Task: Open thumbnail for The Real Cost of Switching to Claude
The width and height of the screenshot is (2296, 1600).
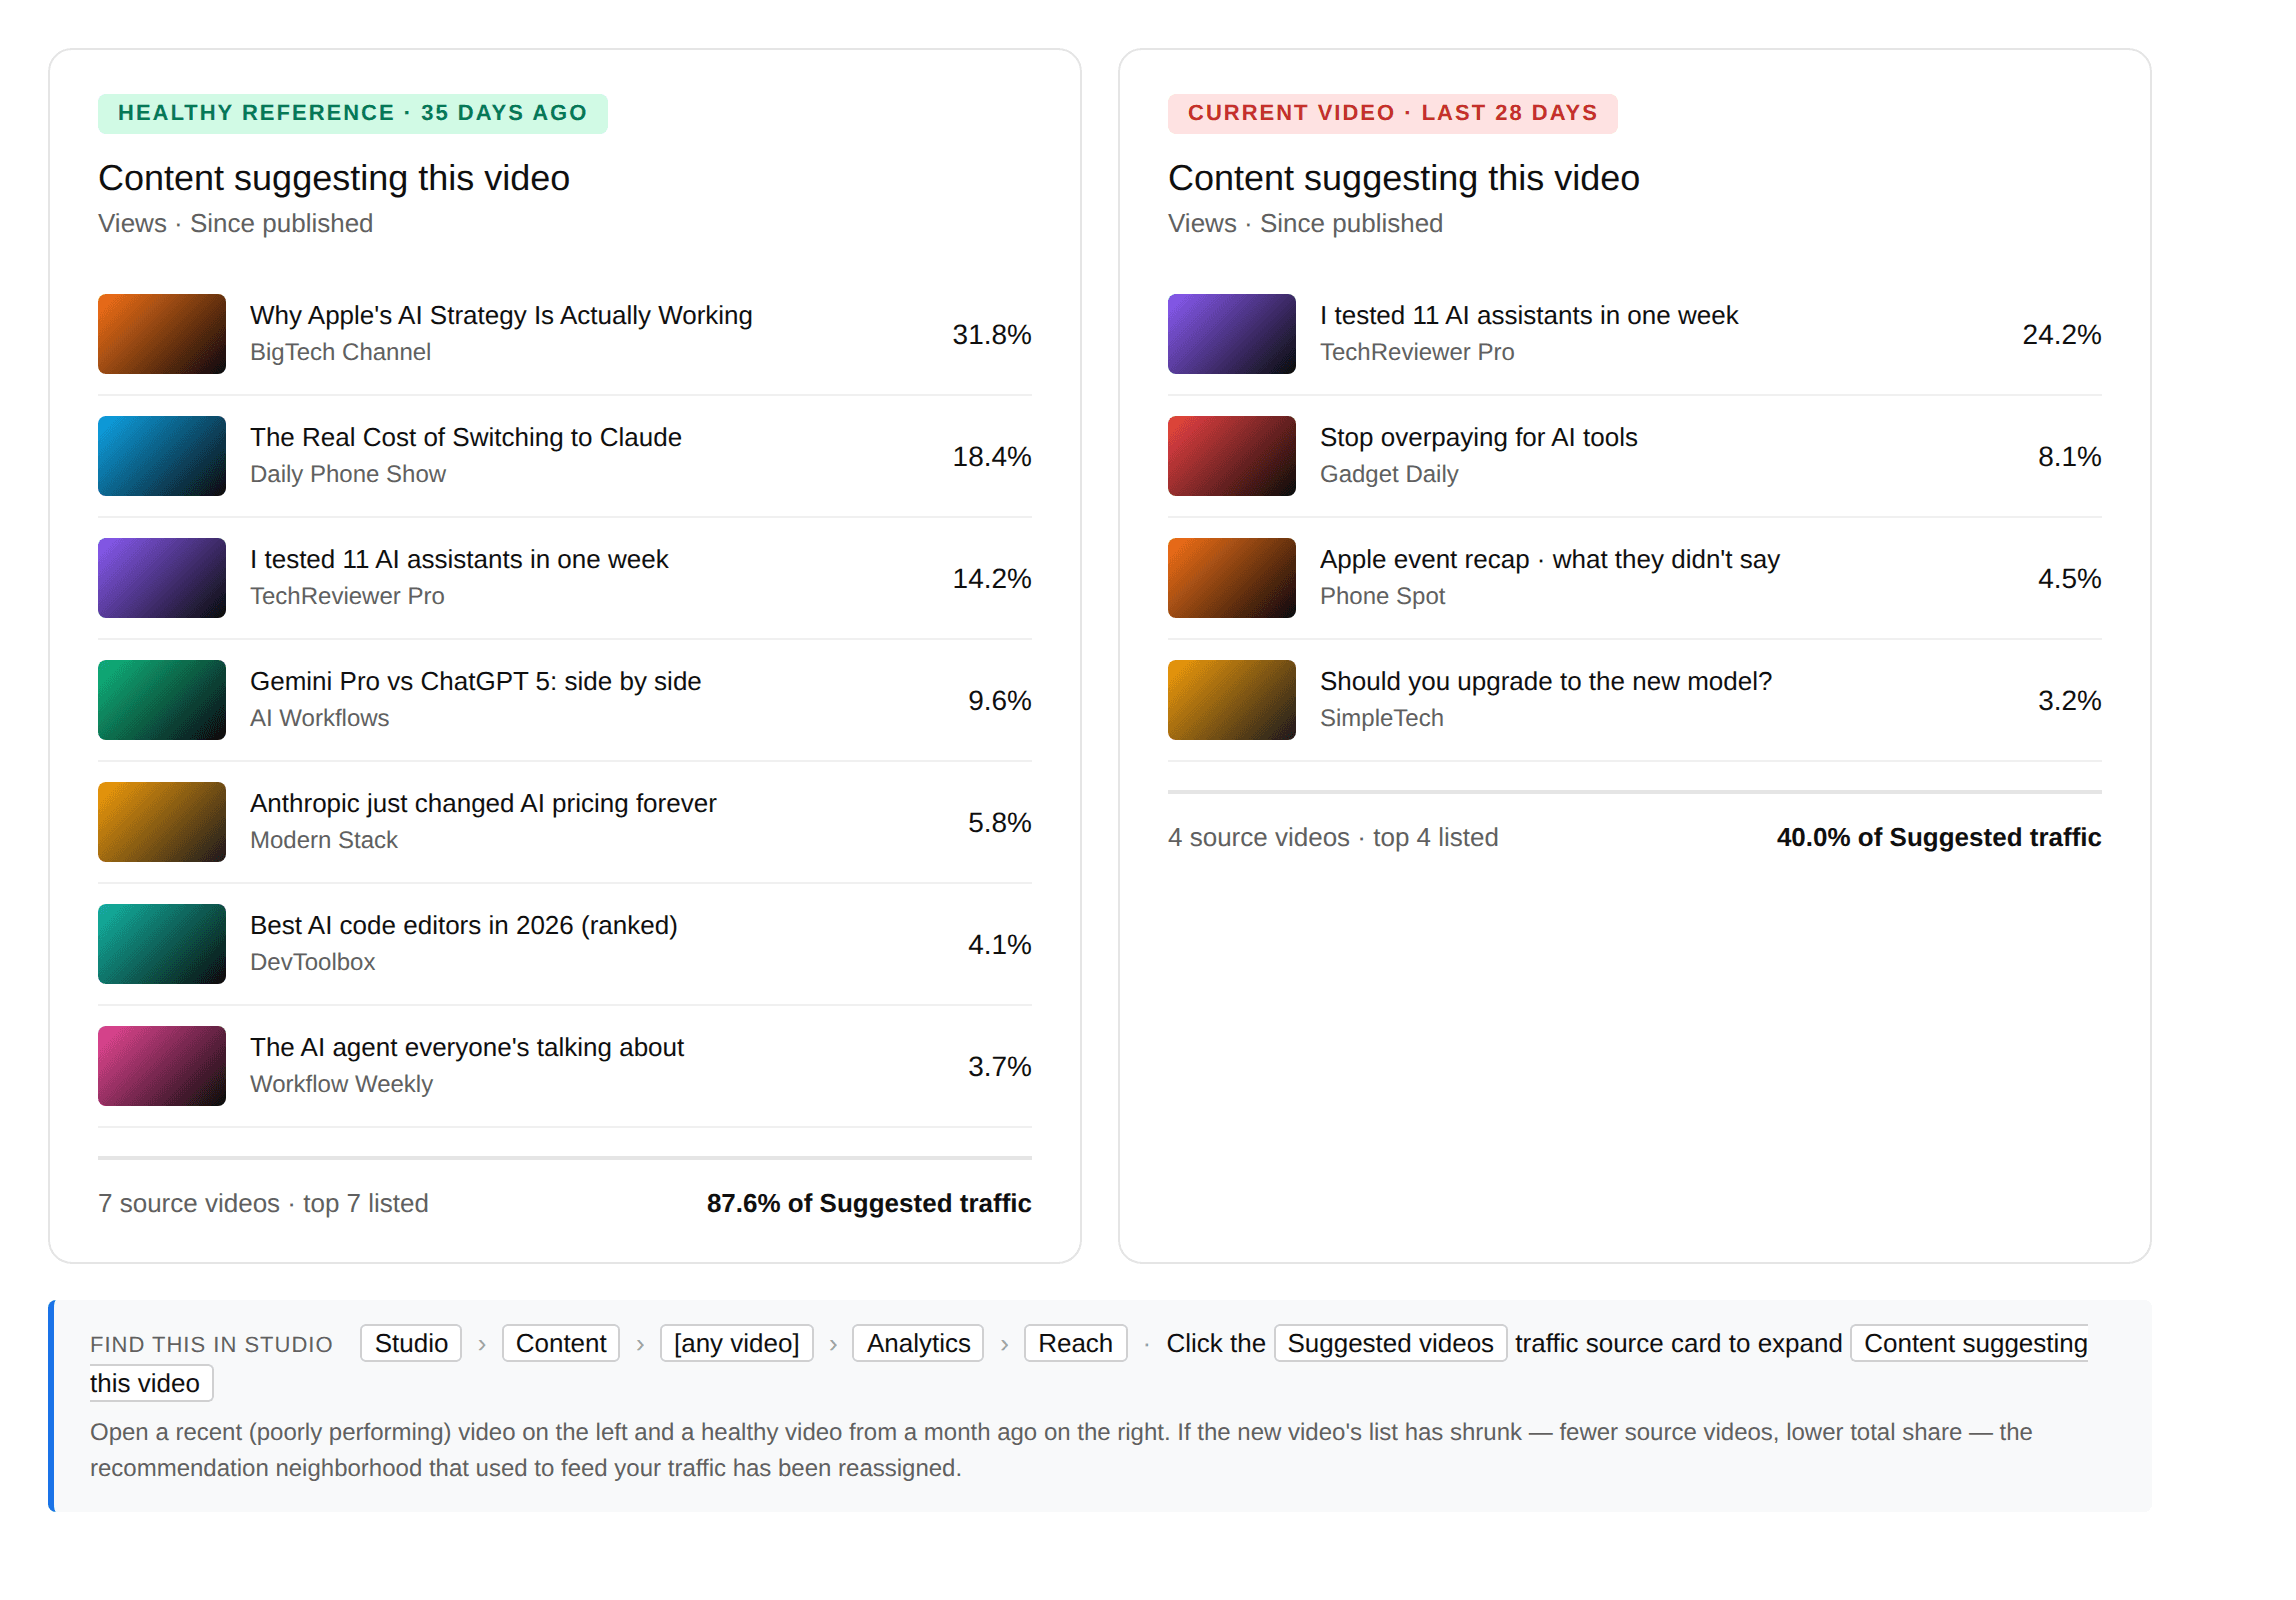Action: click(x=162, y=456)
